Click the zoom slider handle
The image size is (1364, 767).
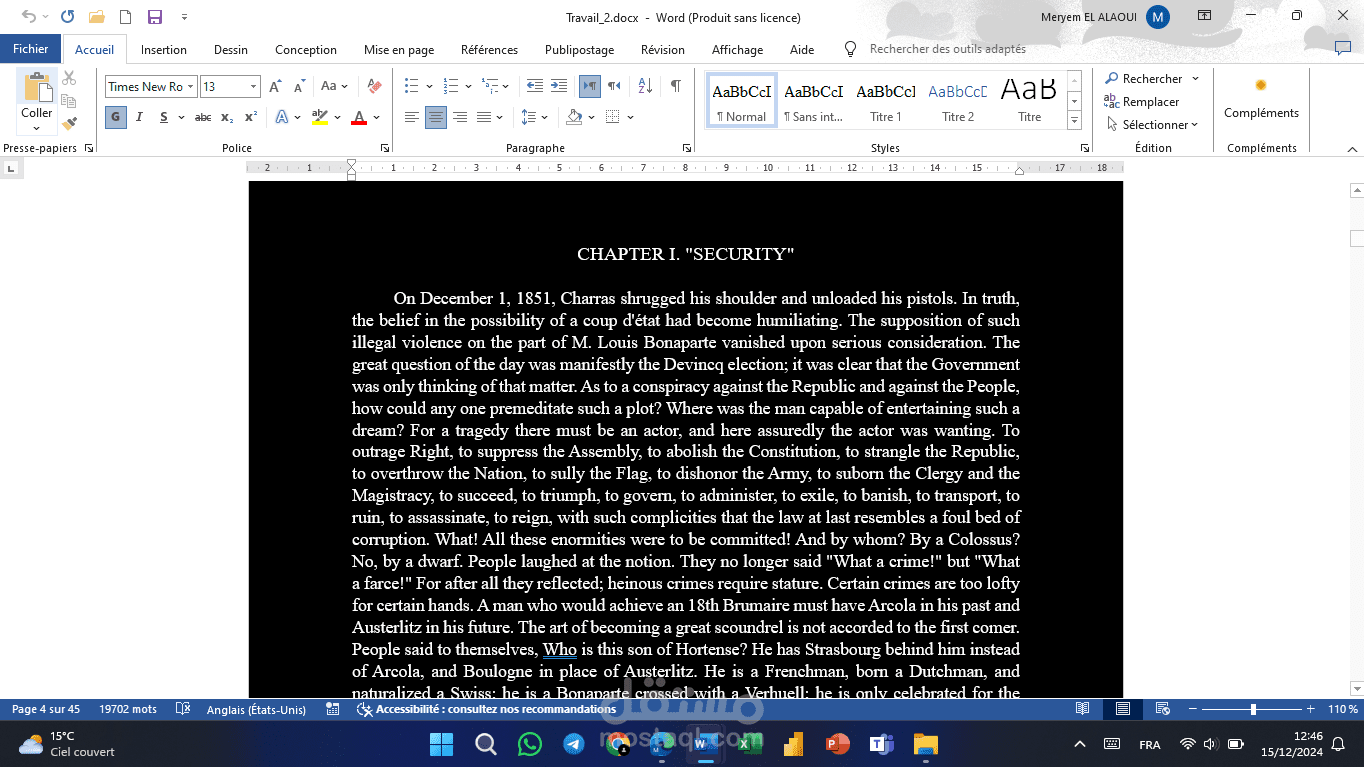1253,709
